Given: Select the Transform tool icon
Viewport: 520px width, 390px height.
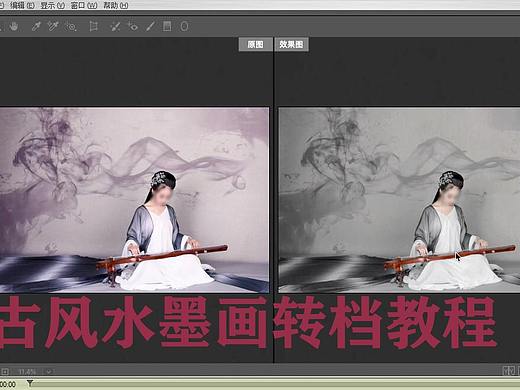Looking at the screenshot, I should [x=94, y=26].
